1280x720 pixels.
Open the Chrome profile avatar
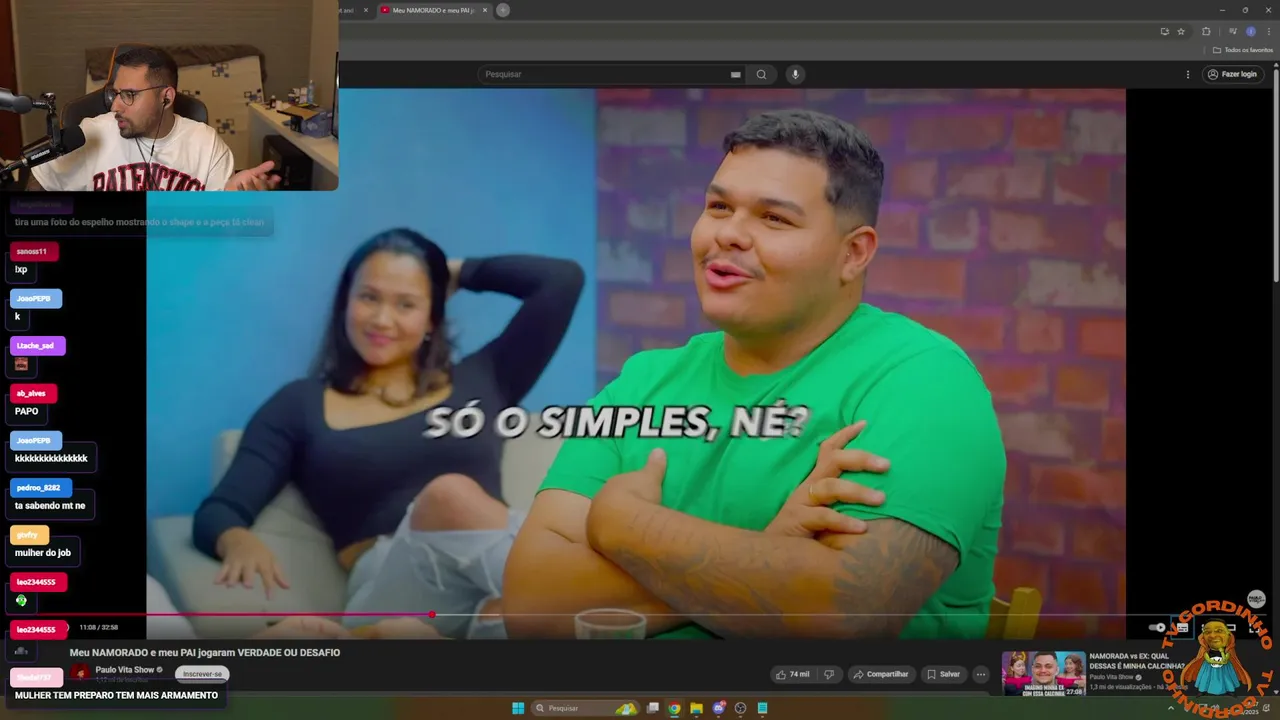point(1250,31)
